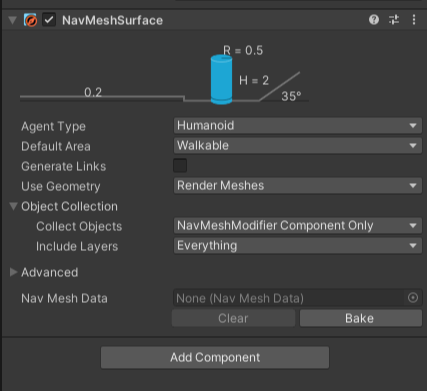Open the Collect Objects dropdown
The height and width of the screenshot is (391, 427).
298,226
